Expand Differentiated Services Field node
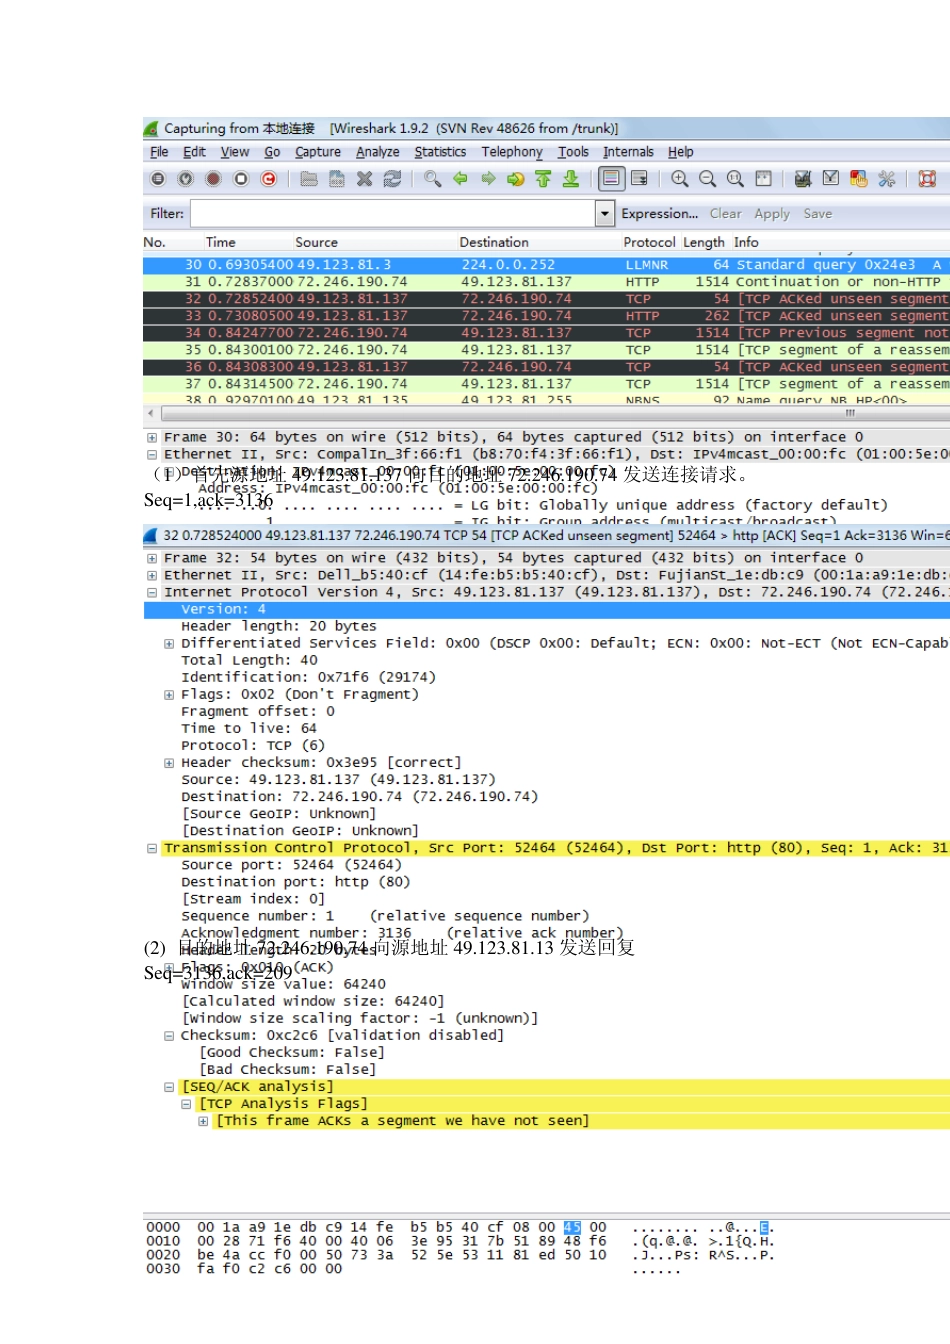 [169, 643]
